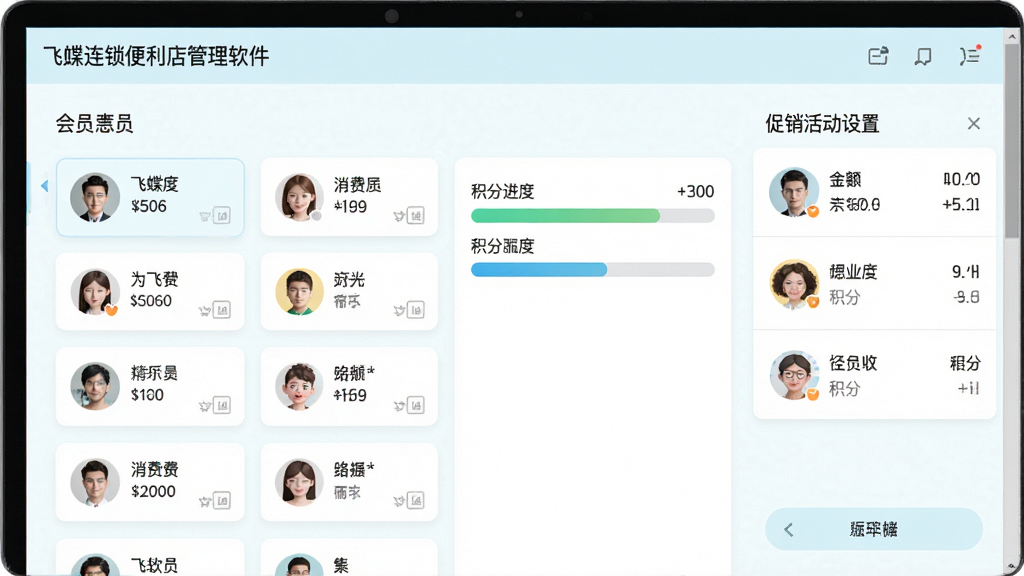The image size is (1024, 576).
Task: Collapse the sidebar with the blue left arrow
Action: (44, 185)
